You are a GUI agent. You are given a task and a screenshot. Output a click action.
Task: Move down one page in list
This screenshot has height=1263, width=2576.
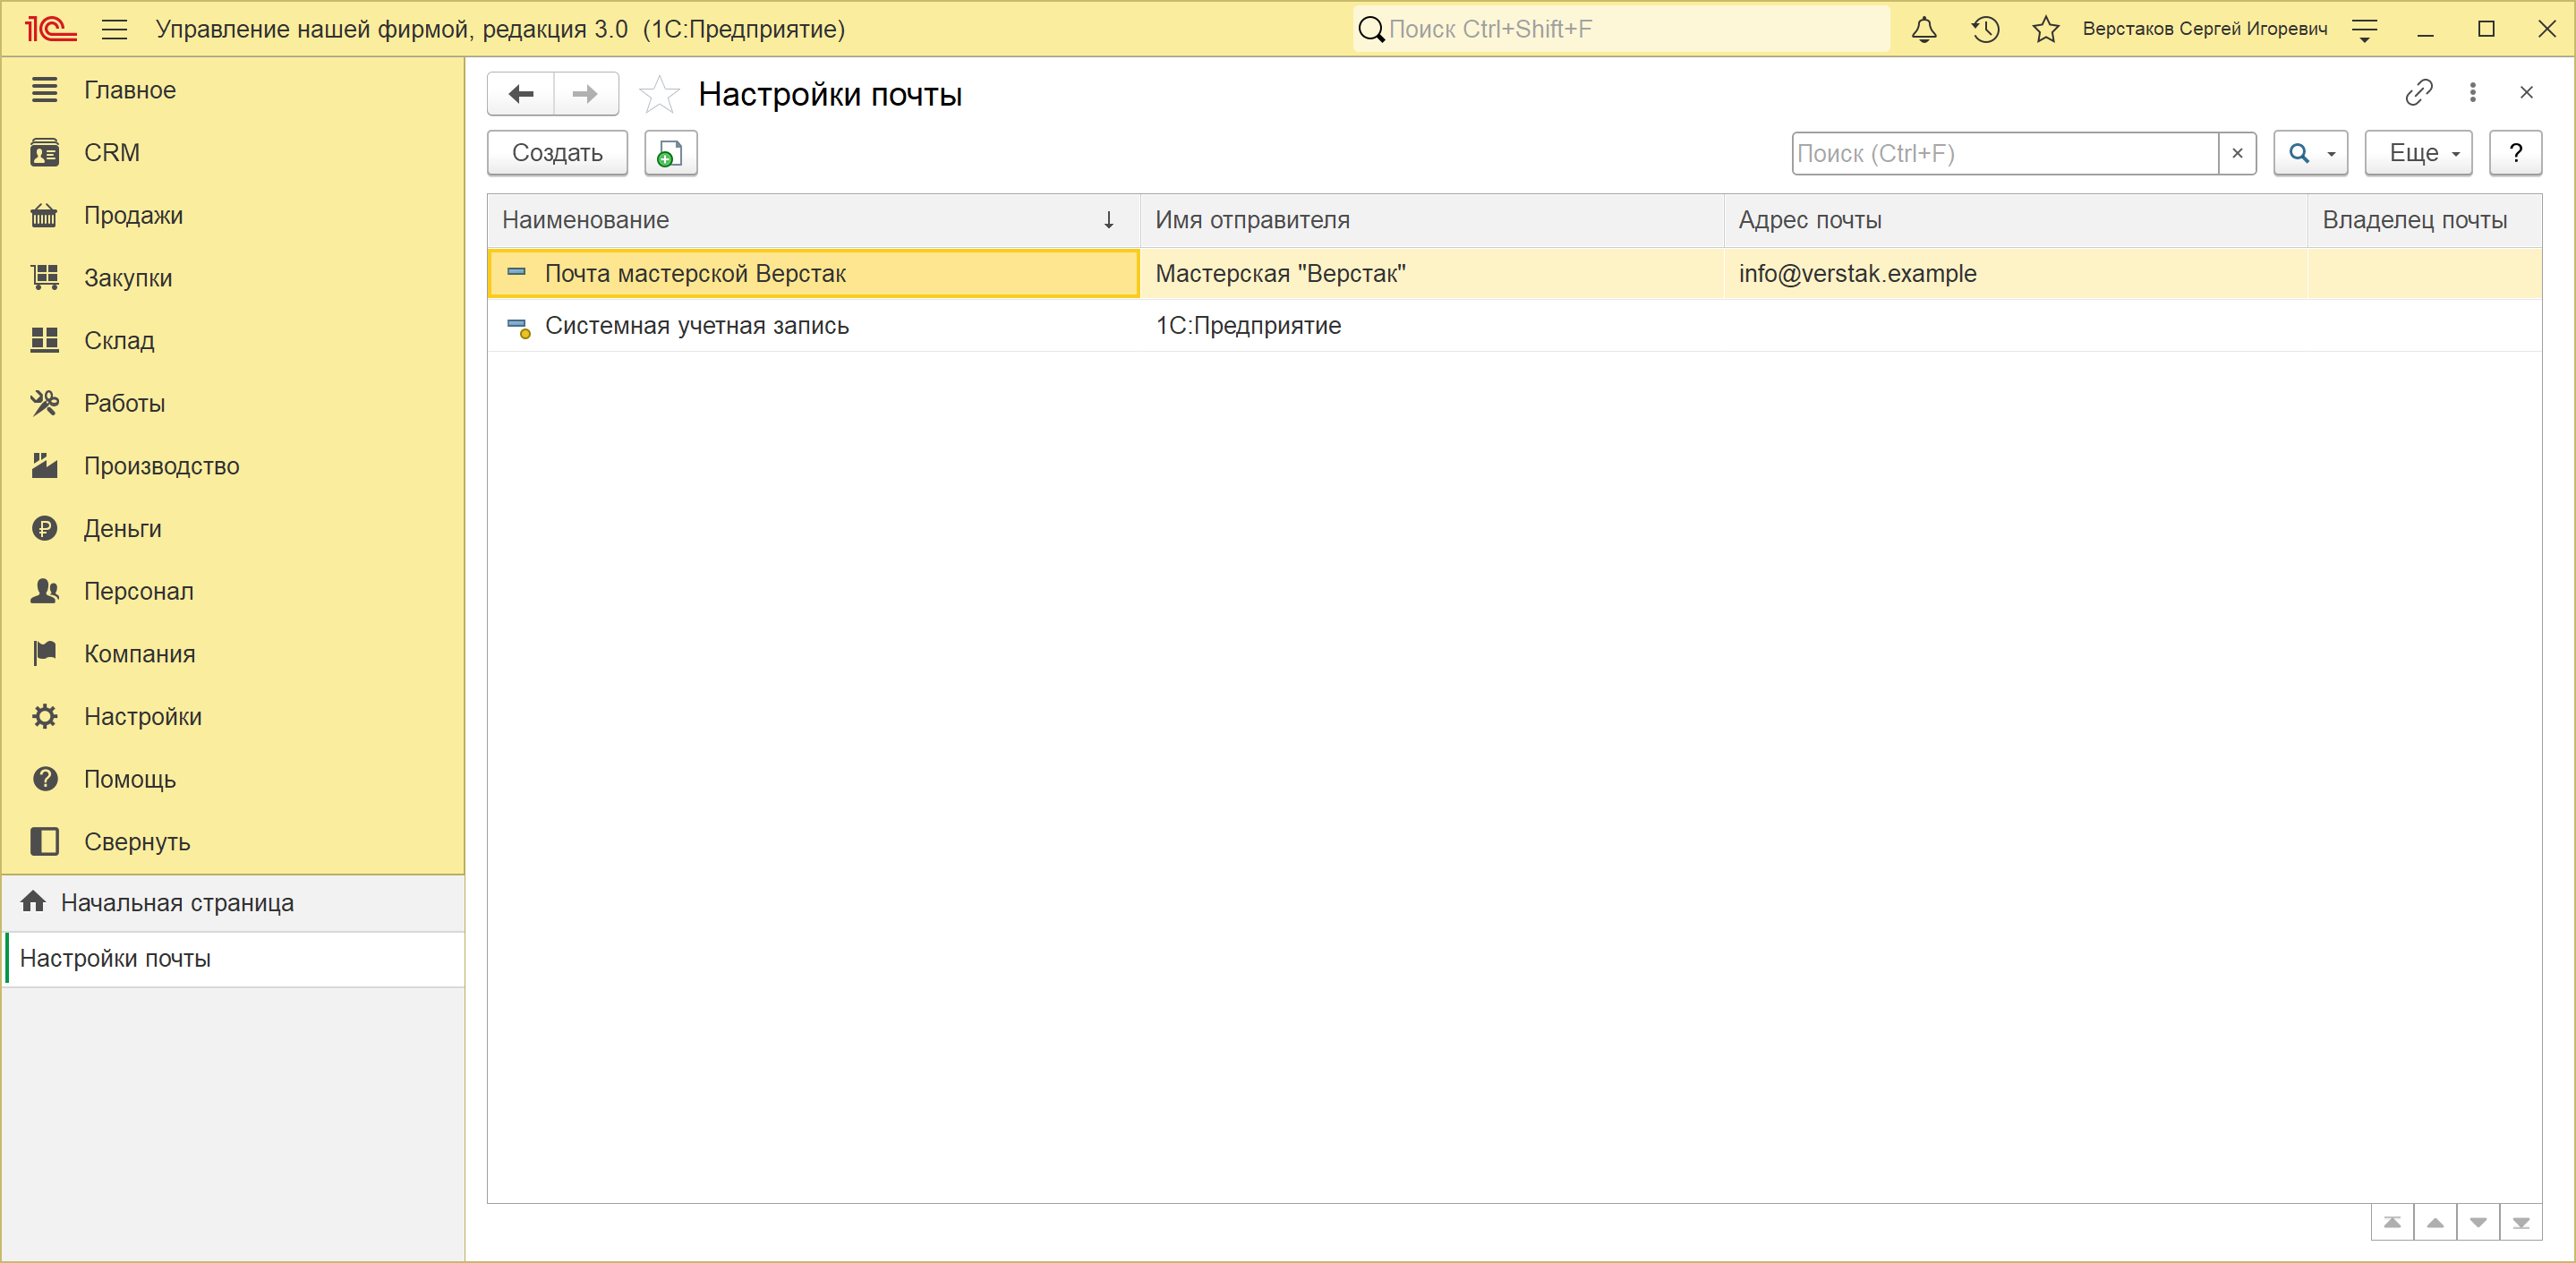coord(2478,1223)
